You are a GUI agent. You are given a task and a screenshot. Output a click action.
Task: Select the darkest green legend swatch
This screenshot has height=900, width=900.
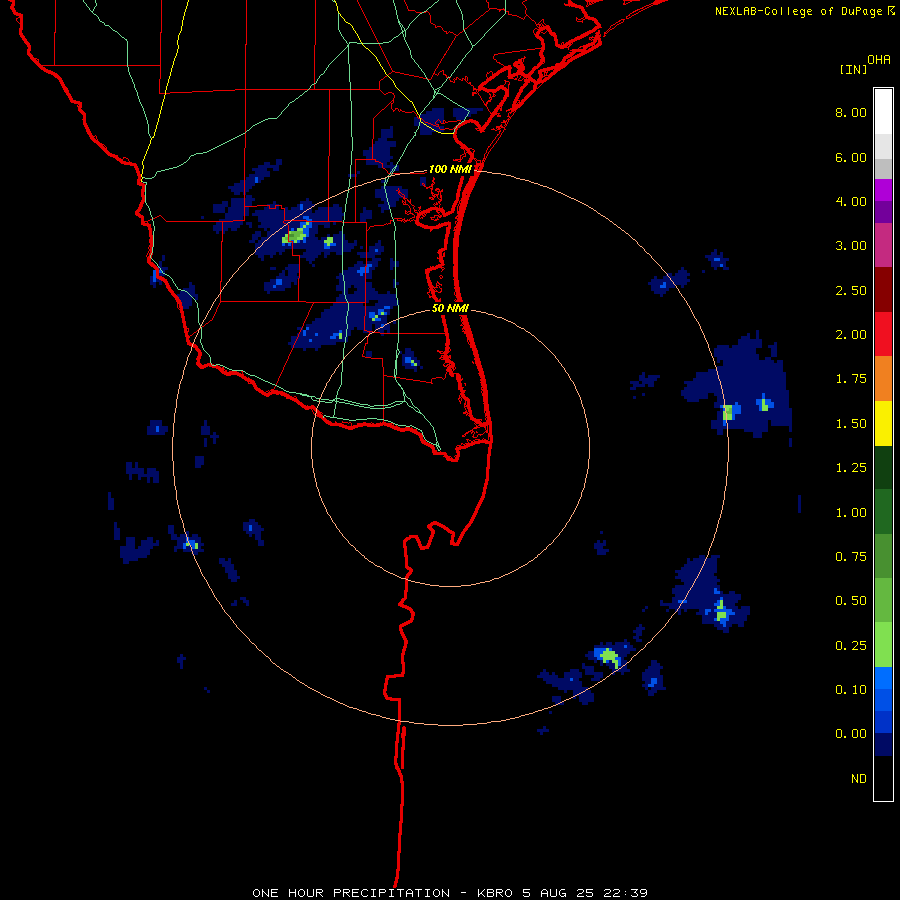[x=883, y=468]
